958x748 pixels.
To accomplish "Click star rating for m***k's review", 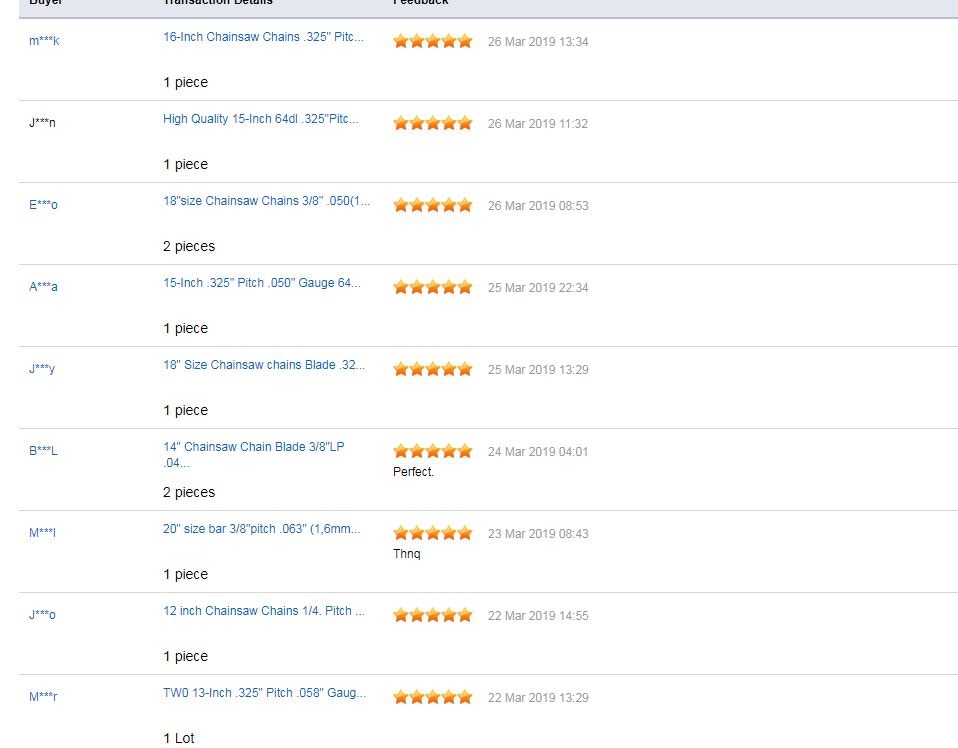I will (x=433, y=41).
